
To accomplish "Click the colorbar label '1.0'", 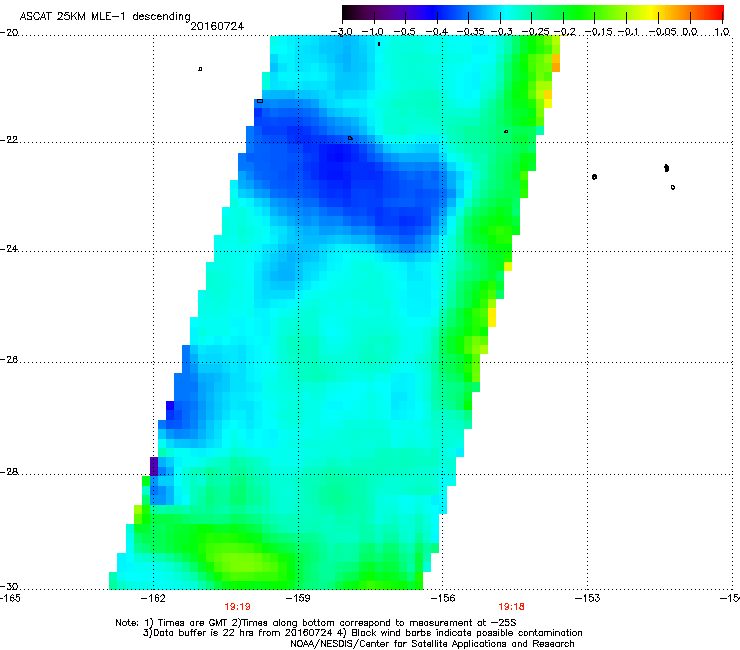I will (x=722, y=32).
